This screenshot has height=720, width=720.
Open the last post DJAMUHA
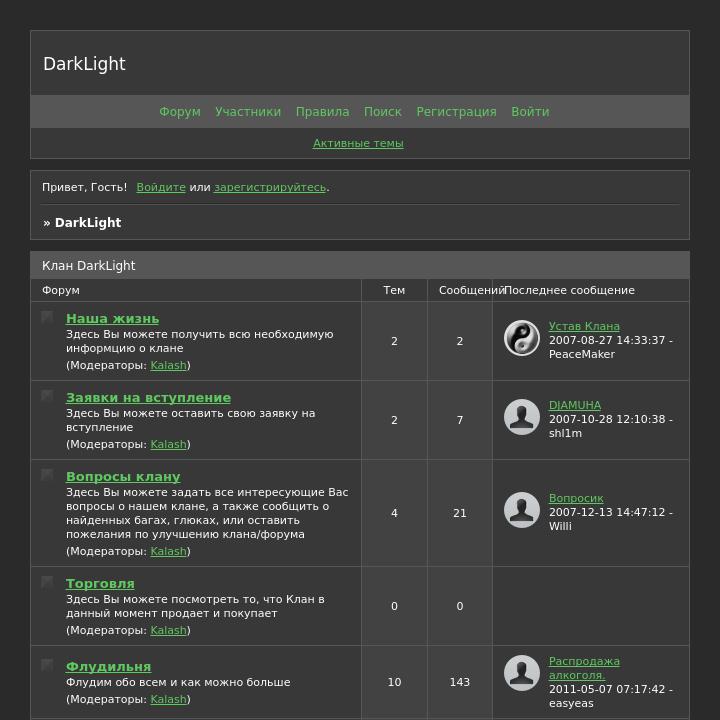coord(575,405)
